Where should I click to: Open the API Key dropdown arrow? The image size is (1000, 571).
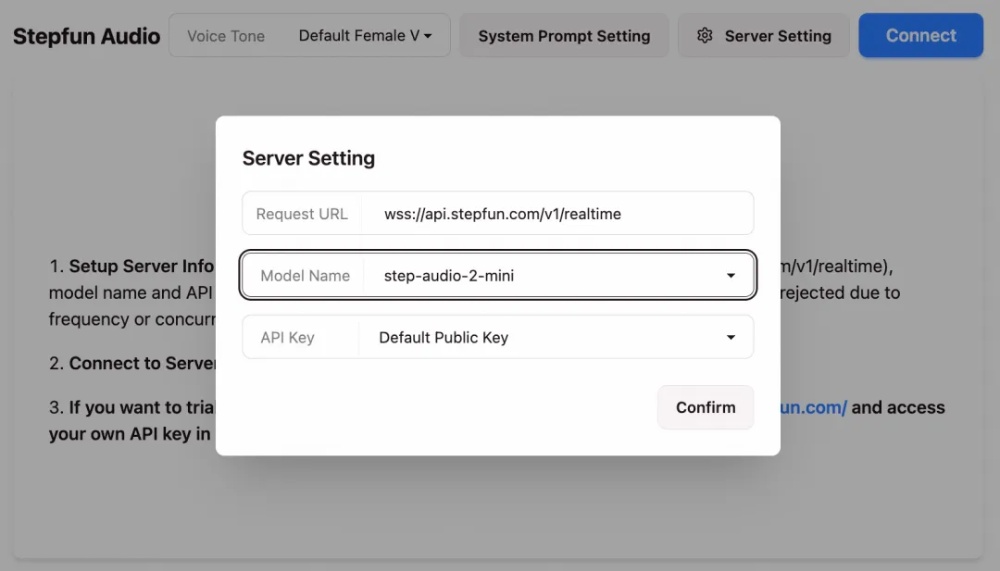731,338
